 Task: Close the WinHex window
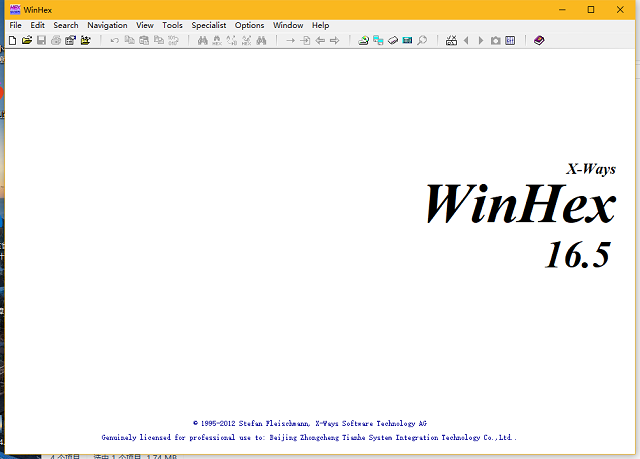pos(620,9)
